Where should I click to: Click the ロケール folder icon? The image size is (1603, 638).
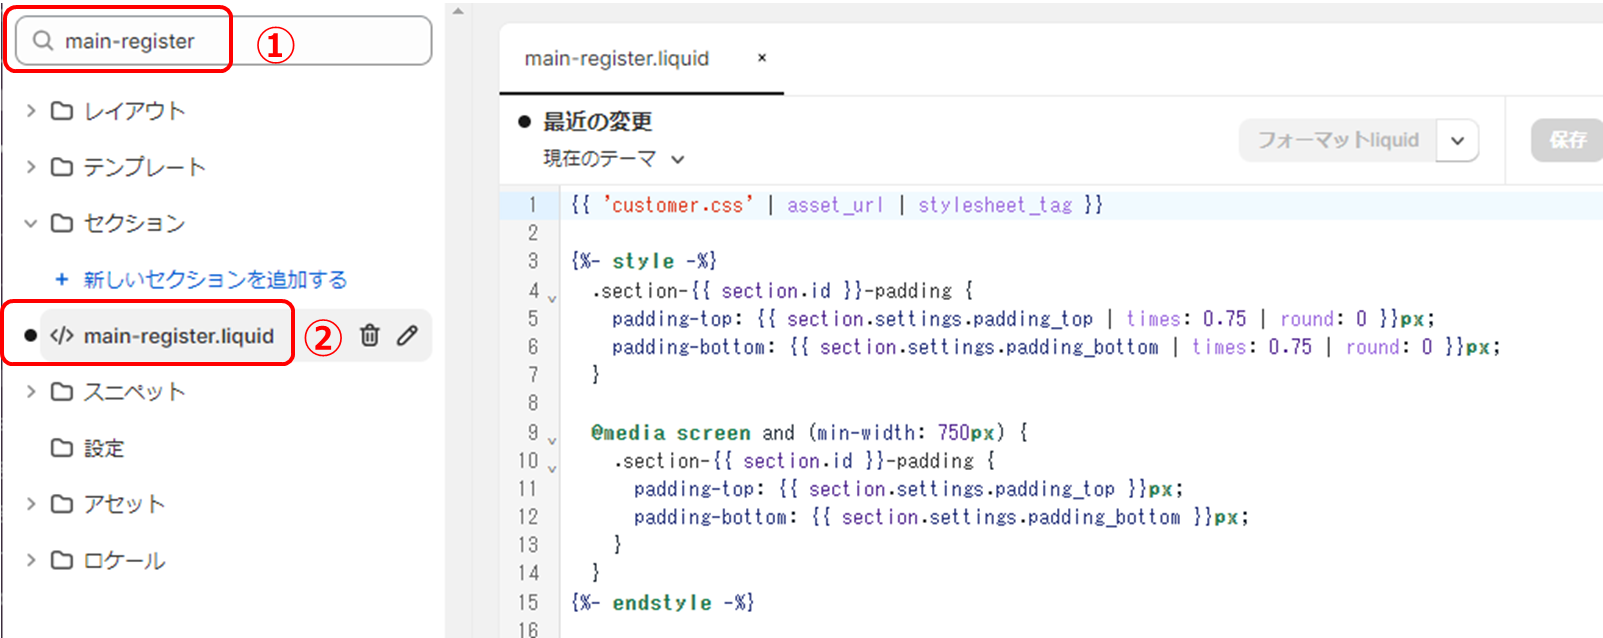(x=62, y=560)
